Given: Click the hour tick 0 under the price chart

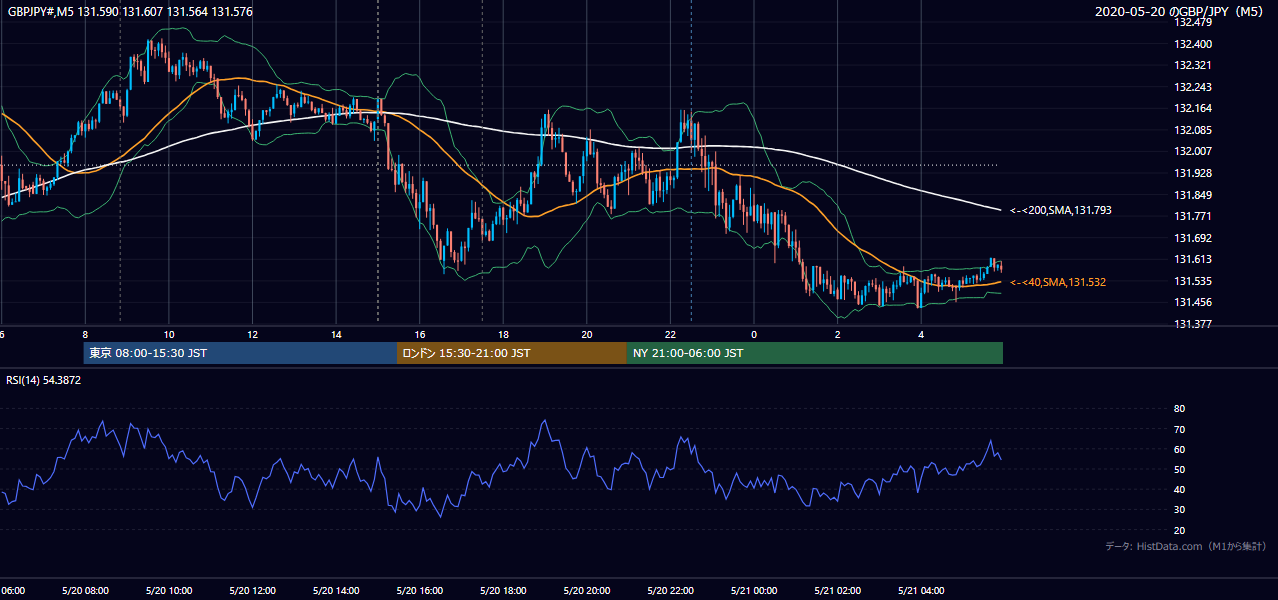Looking at the screenshot, I should [x=754, y=334].
